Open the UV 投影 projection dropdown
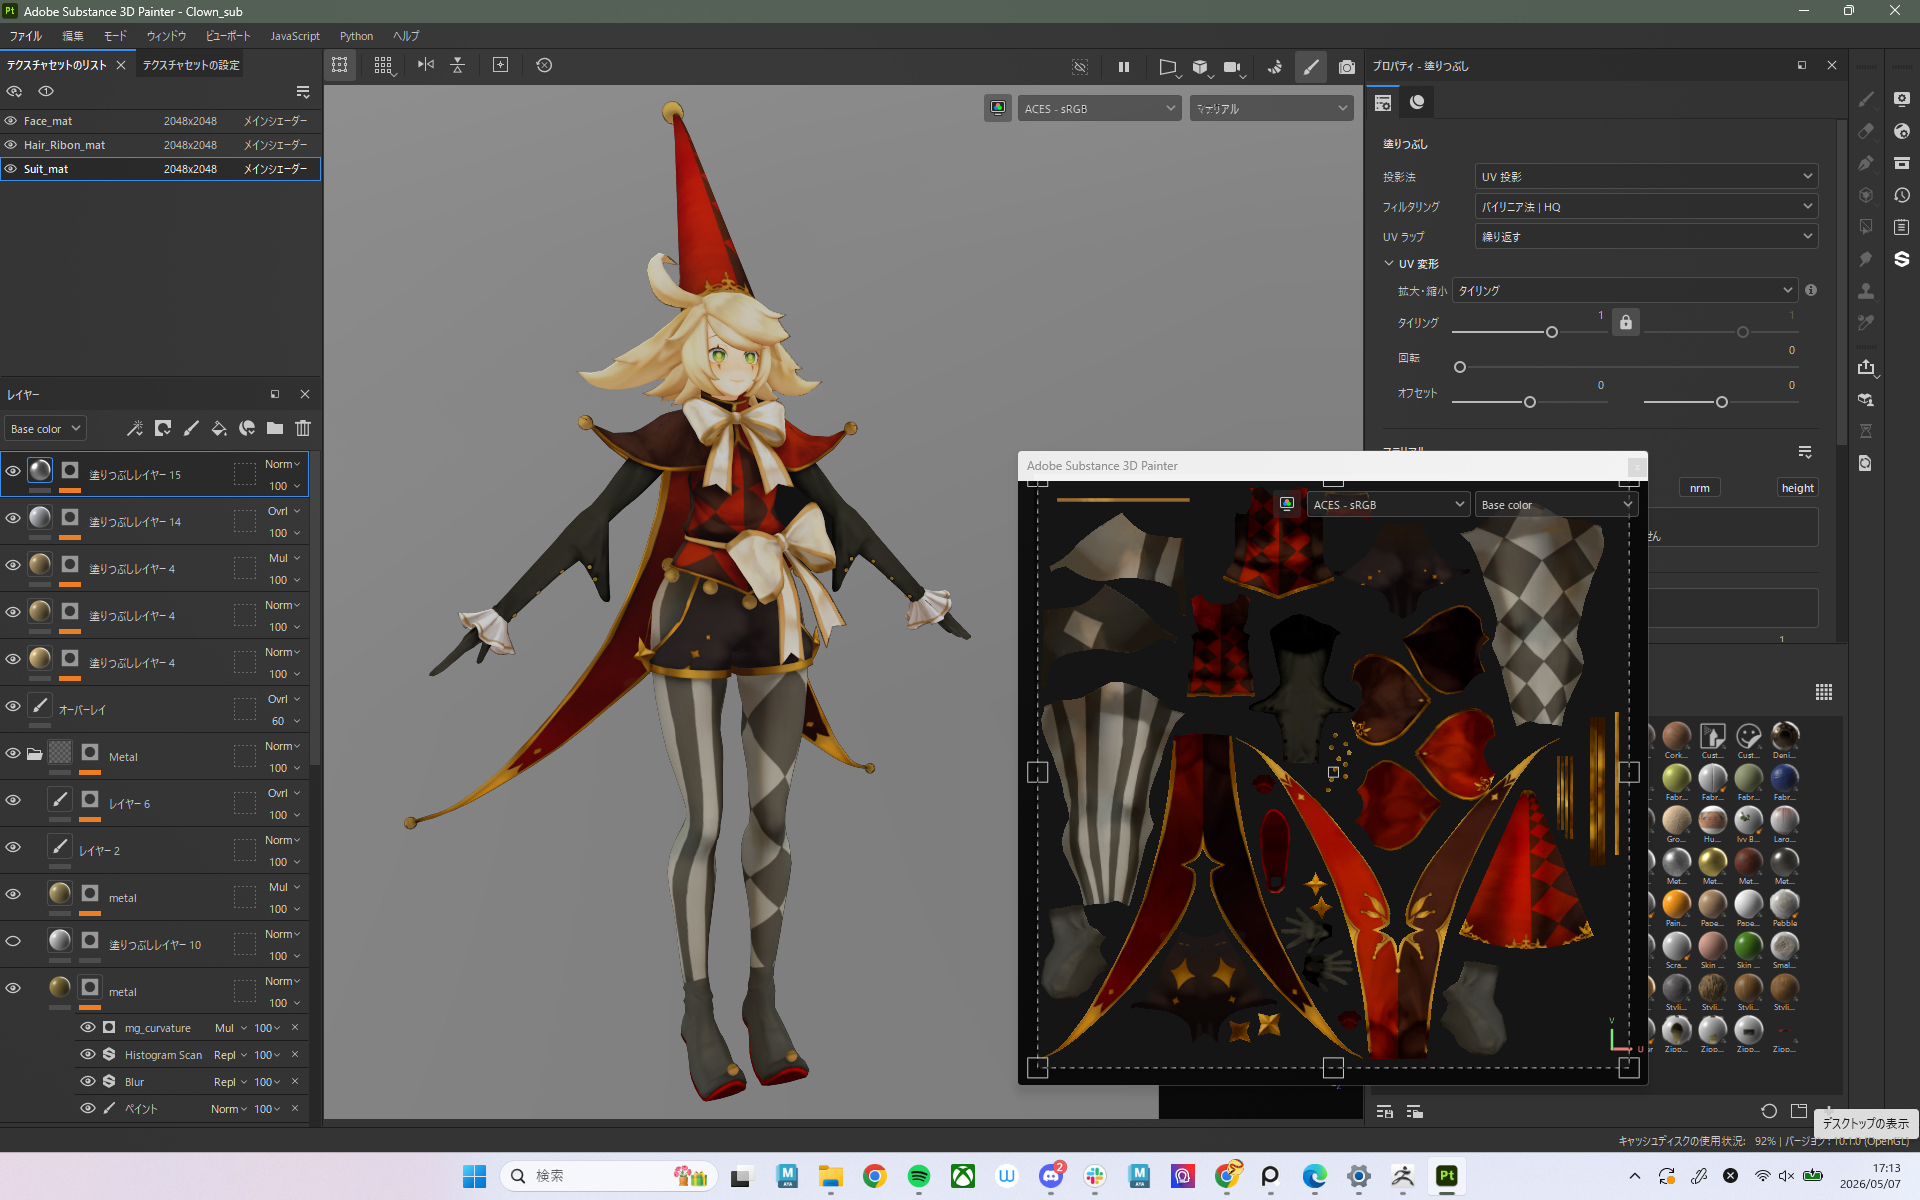The width and height of the screenshot is (1920, 1200). click(x=1646, y=176)
